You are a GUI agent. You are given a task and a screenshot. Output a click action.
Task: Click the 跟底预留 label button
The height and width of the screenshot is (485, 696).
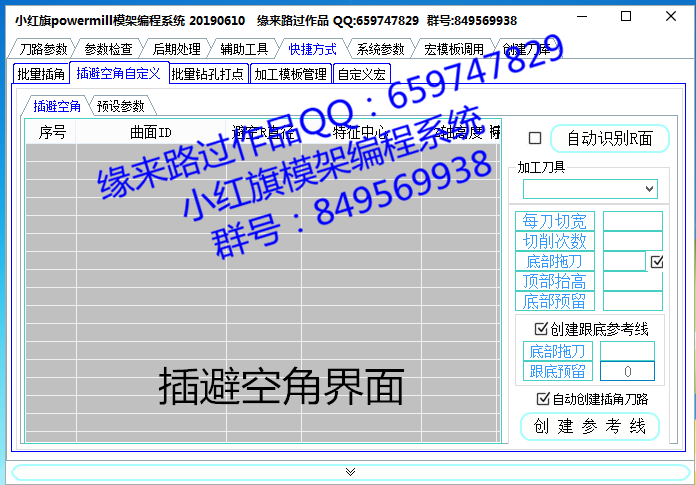[558, 371]
